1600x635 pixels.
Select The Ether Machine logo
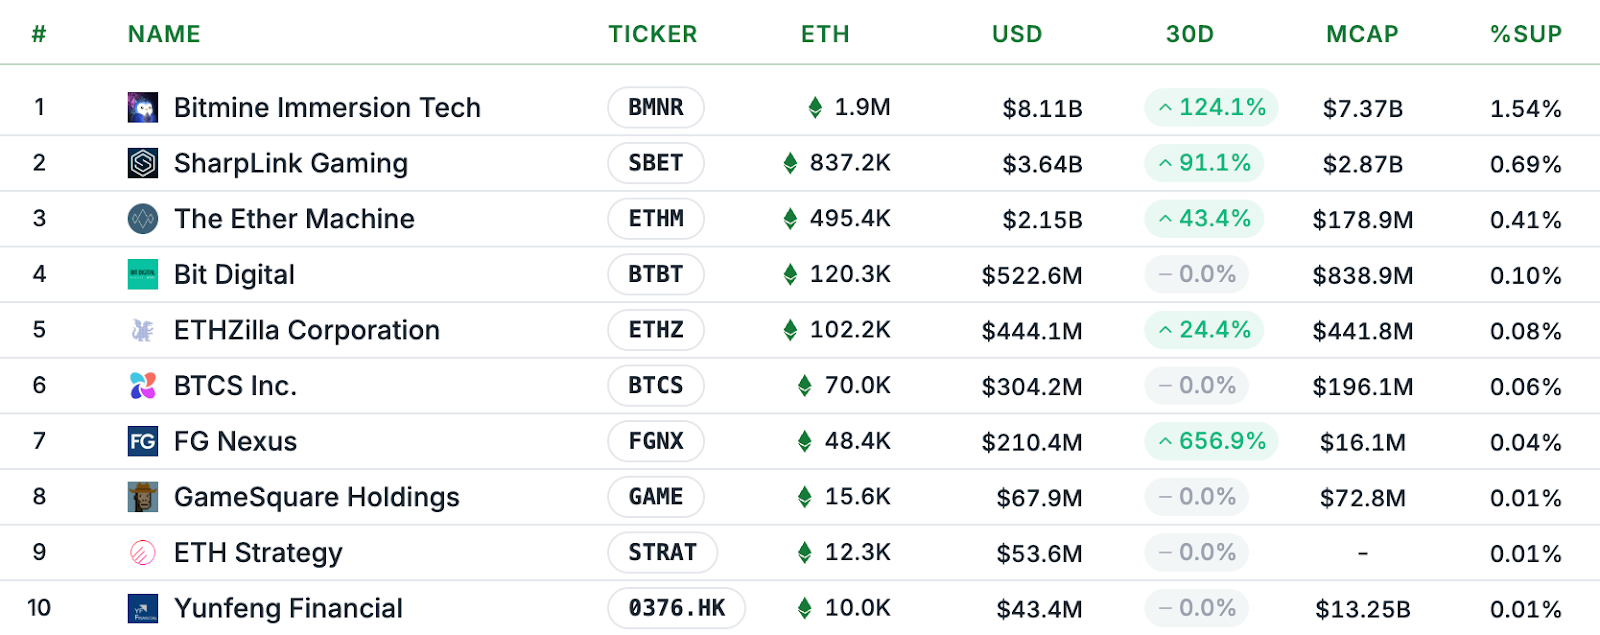pyautogui.click(x=143, y=218)
